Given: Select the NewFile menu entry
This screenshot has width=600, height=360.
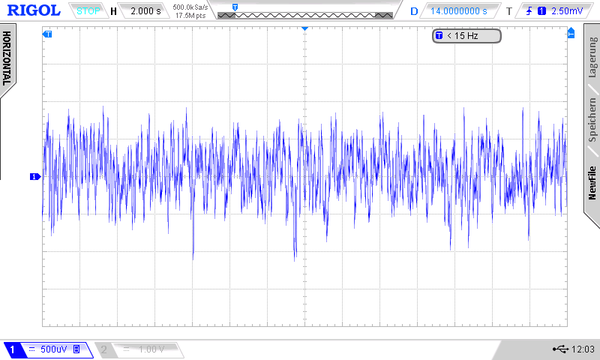Looking at the screenshot, I should pos(592,182).
